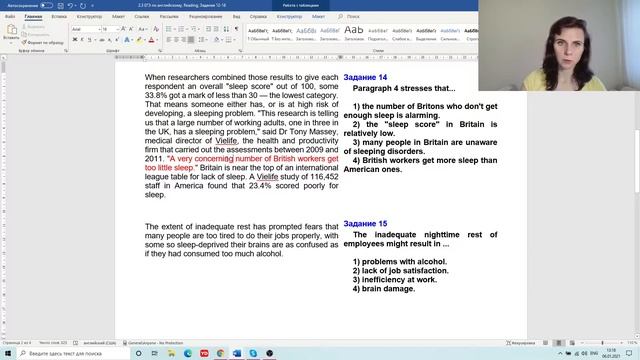Click the Save icon in the title bar

tap(60, 6)
